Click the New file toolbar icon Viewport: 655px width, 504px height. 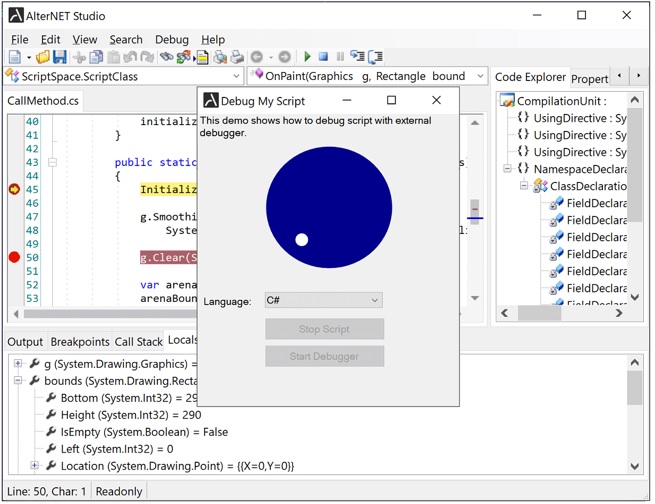(x=15, y=58)
